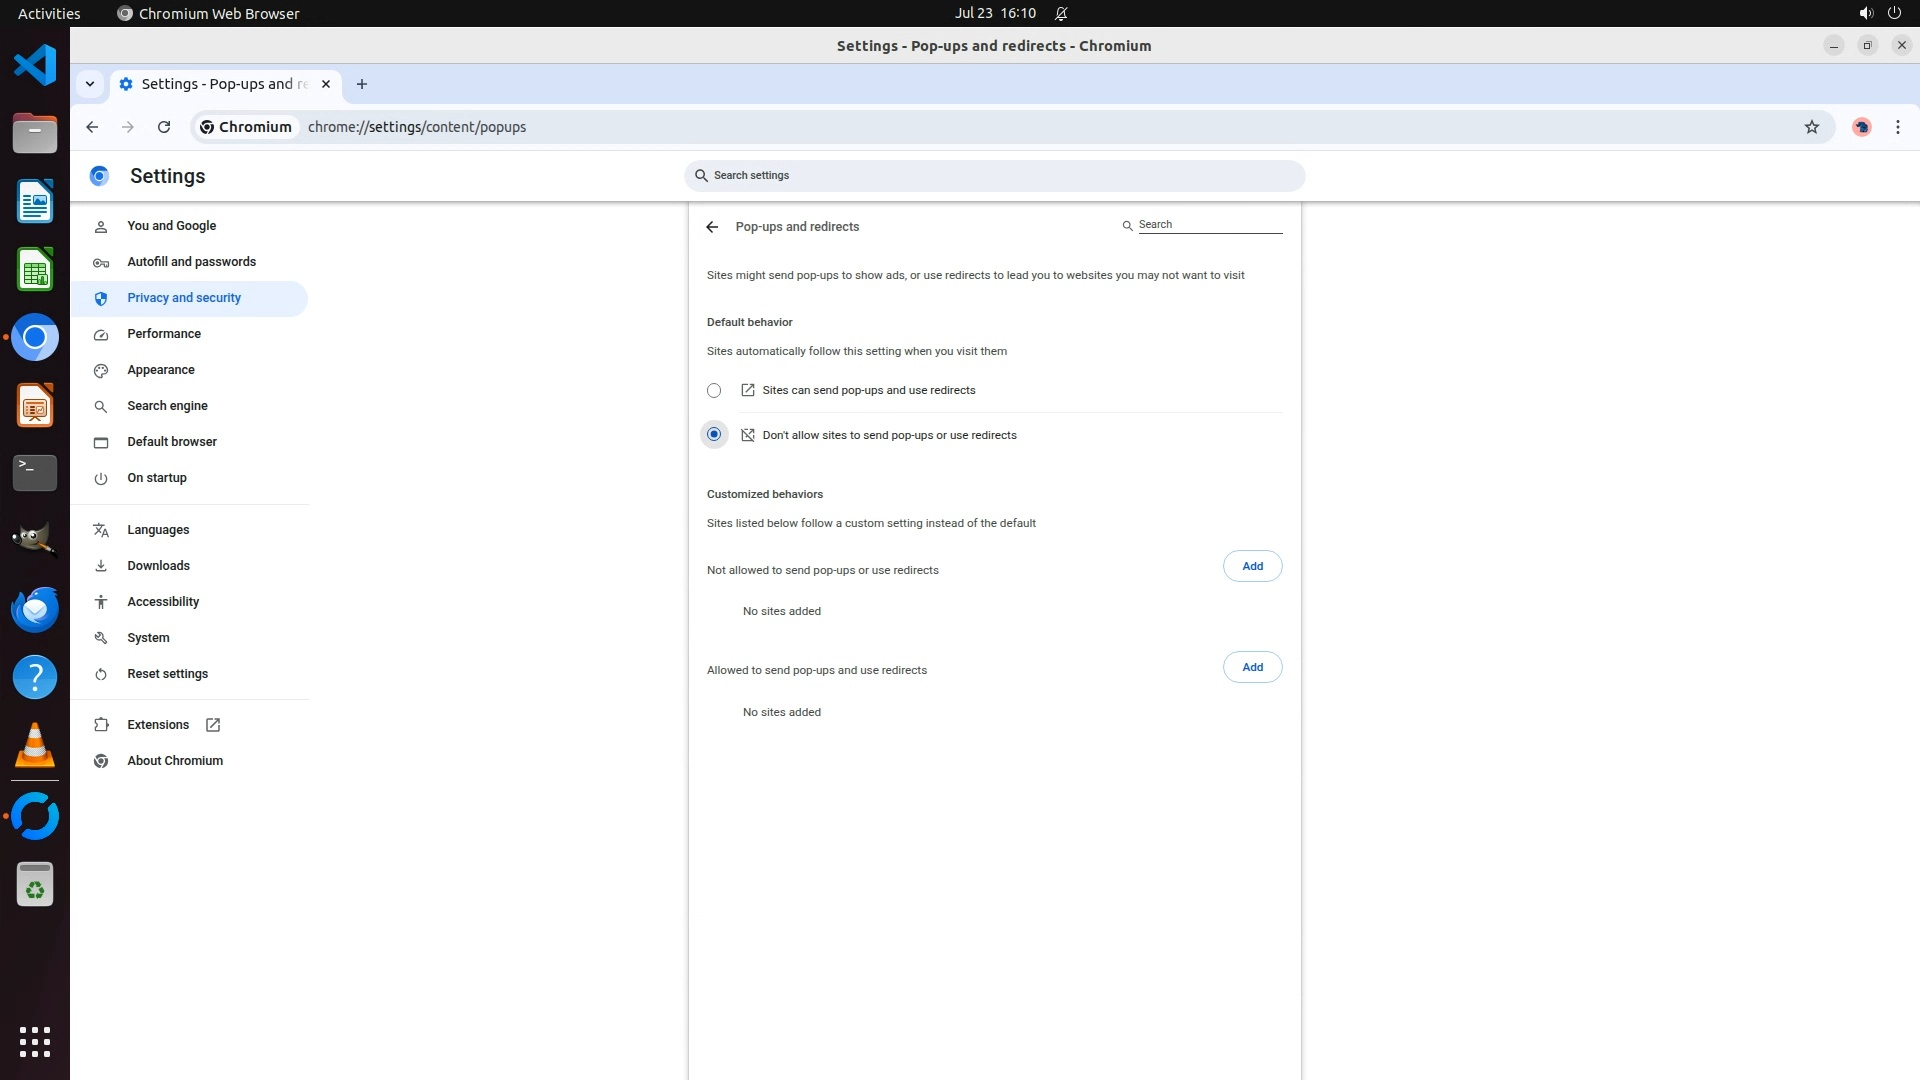This screenshot has height=1080, width=1920.
Task: Open the clock and calendar dropdown
Action: 994,13
